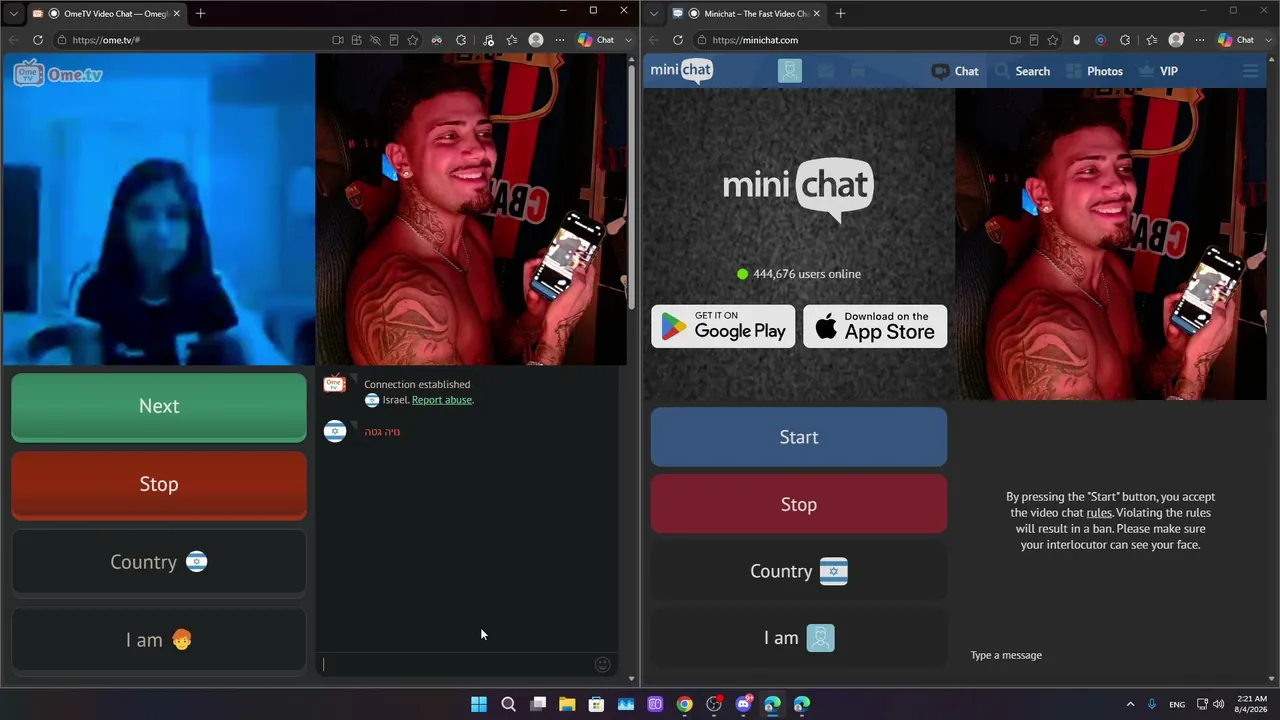Screen dimensions: 1280x720
Task: Open Edge settings and more in the Minichat window
Action: [1200, 40]
